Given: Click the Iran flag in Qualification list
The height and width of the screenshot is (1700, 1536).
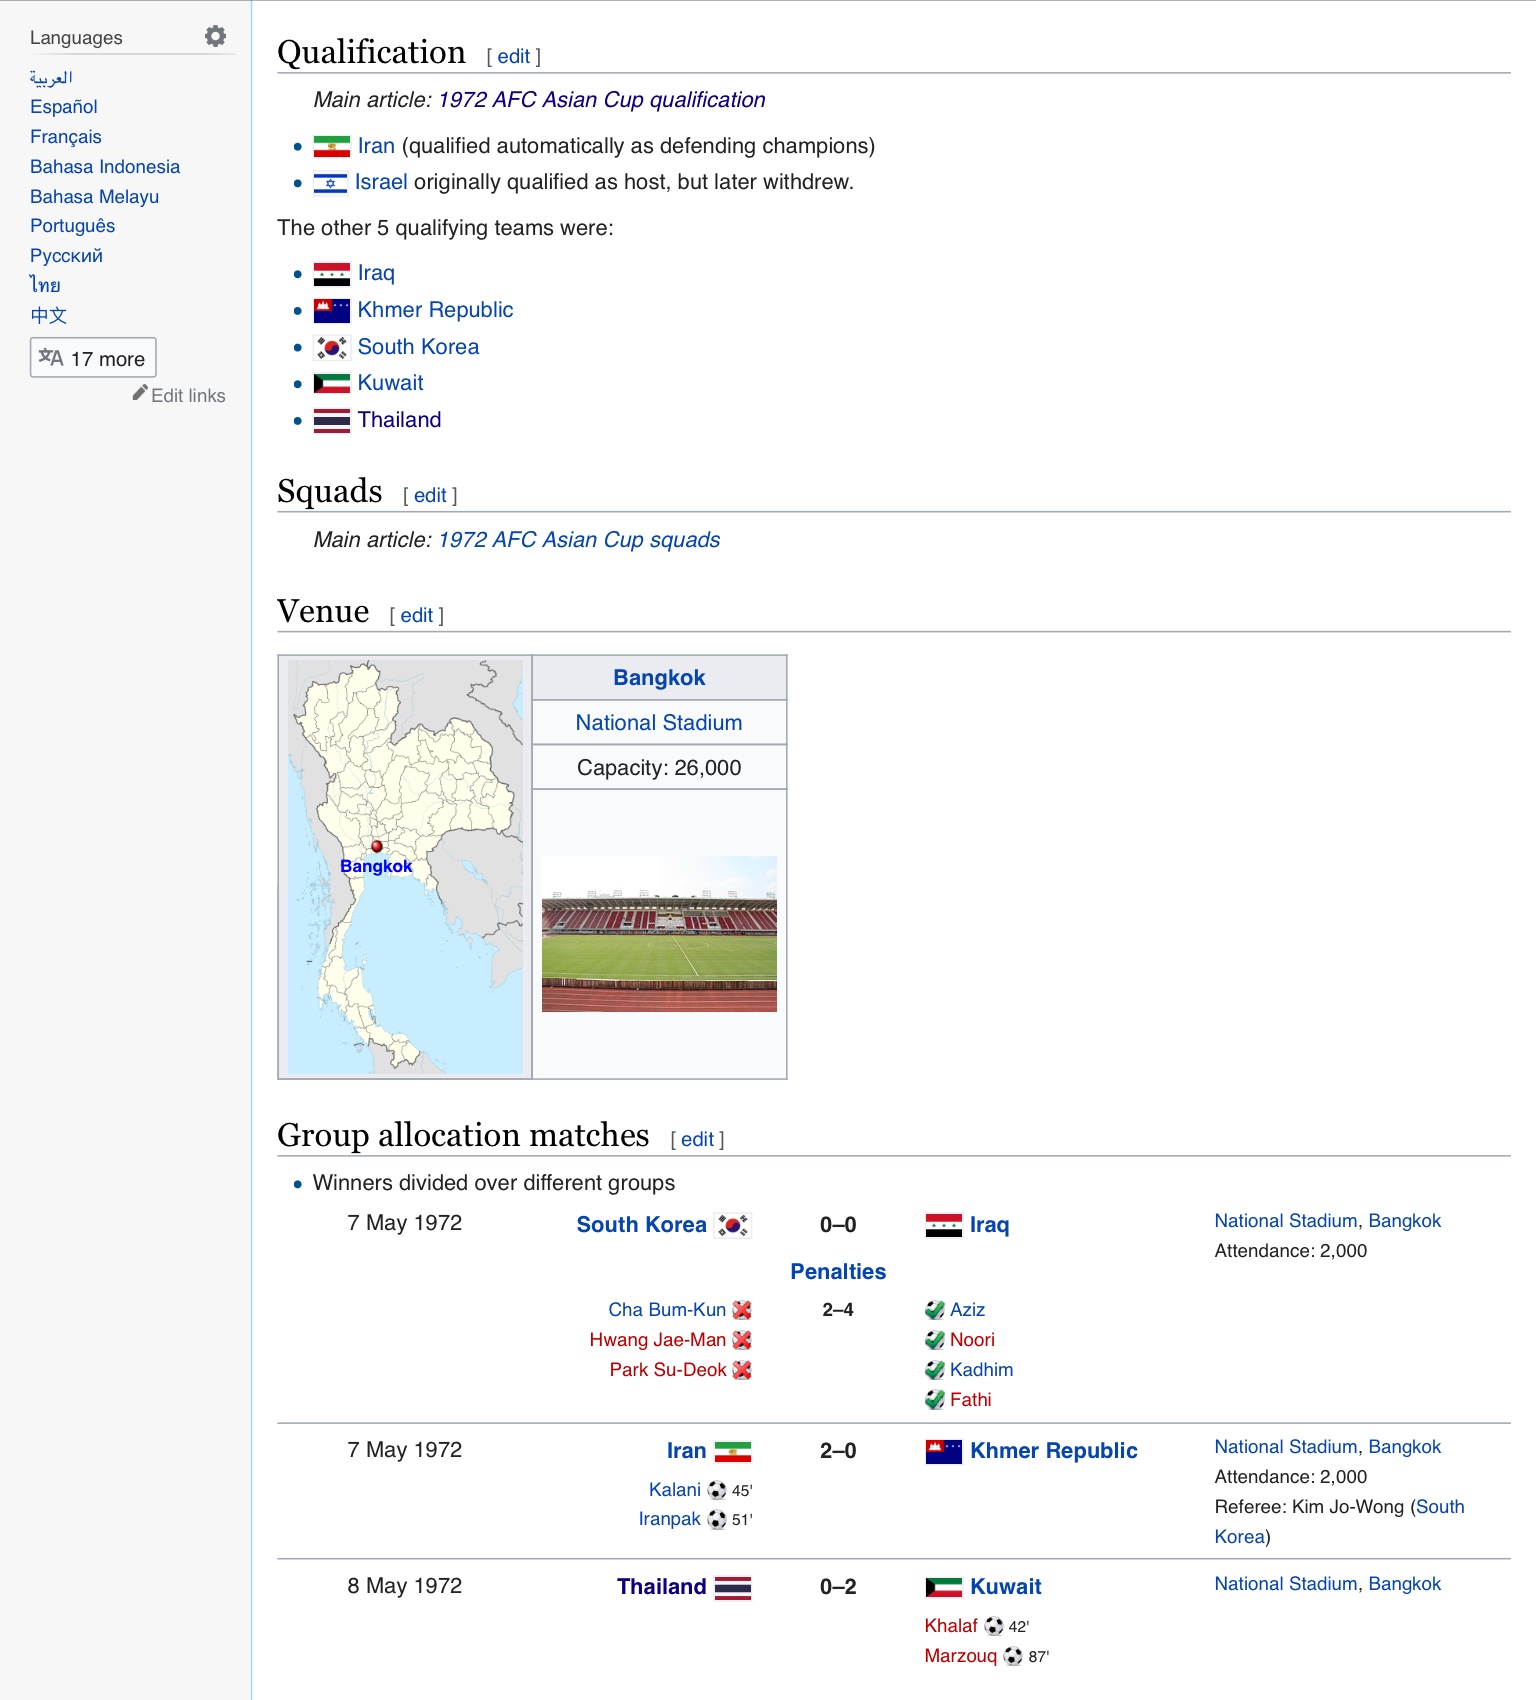Looking at the screenshot, I should click(x=331, y=147).
